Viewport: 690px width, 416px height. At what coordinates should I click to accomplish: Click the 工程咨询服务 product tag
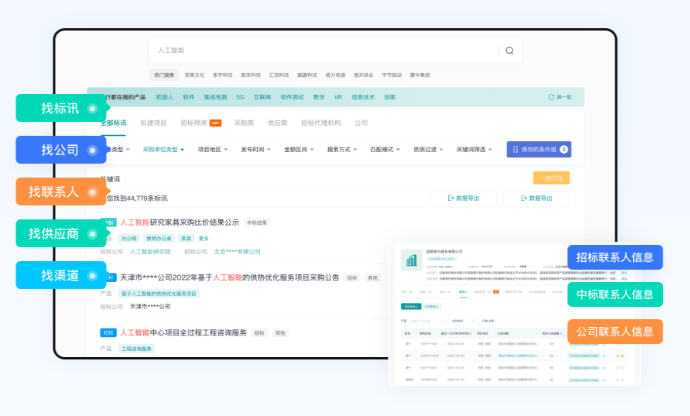[x=136, y=348]
